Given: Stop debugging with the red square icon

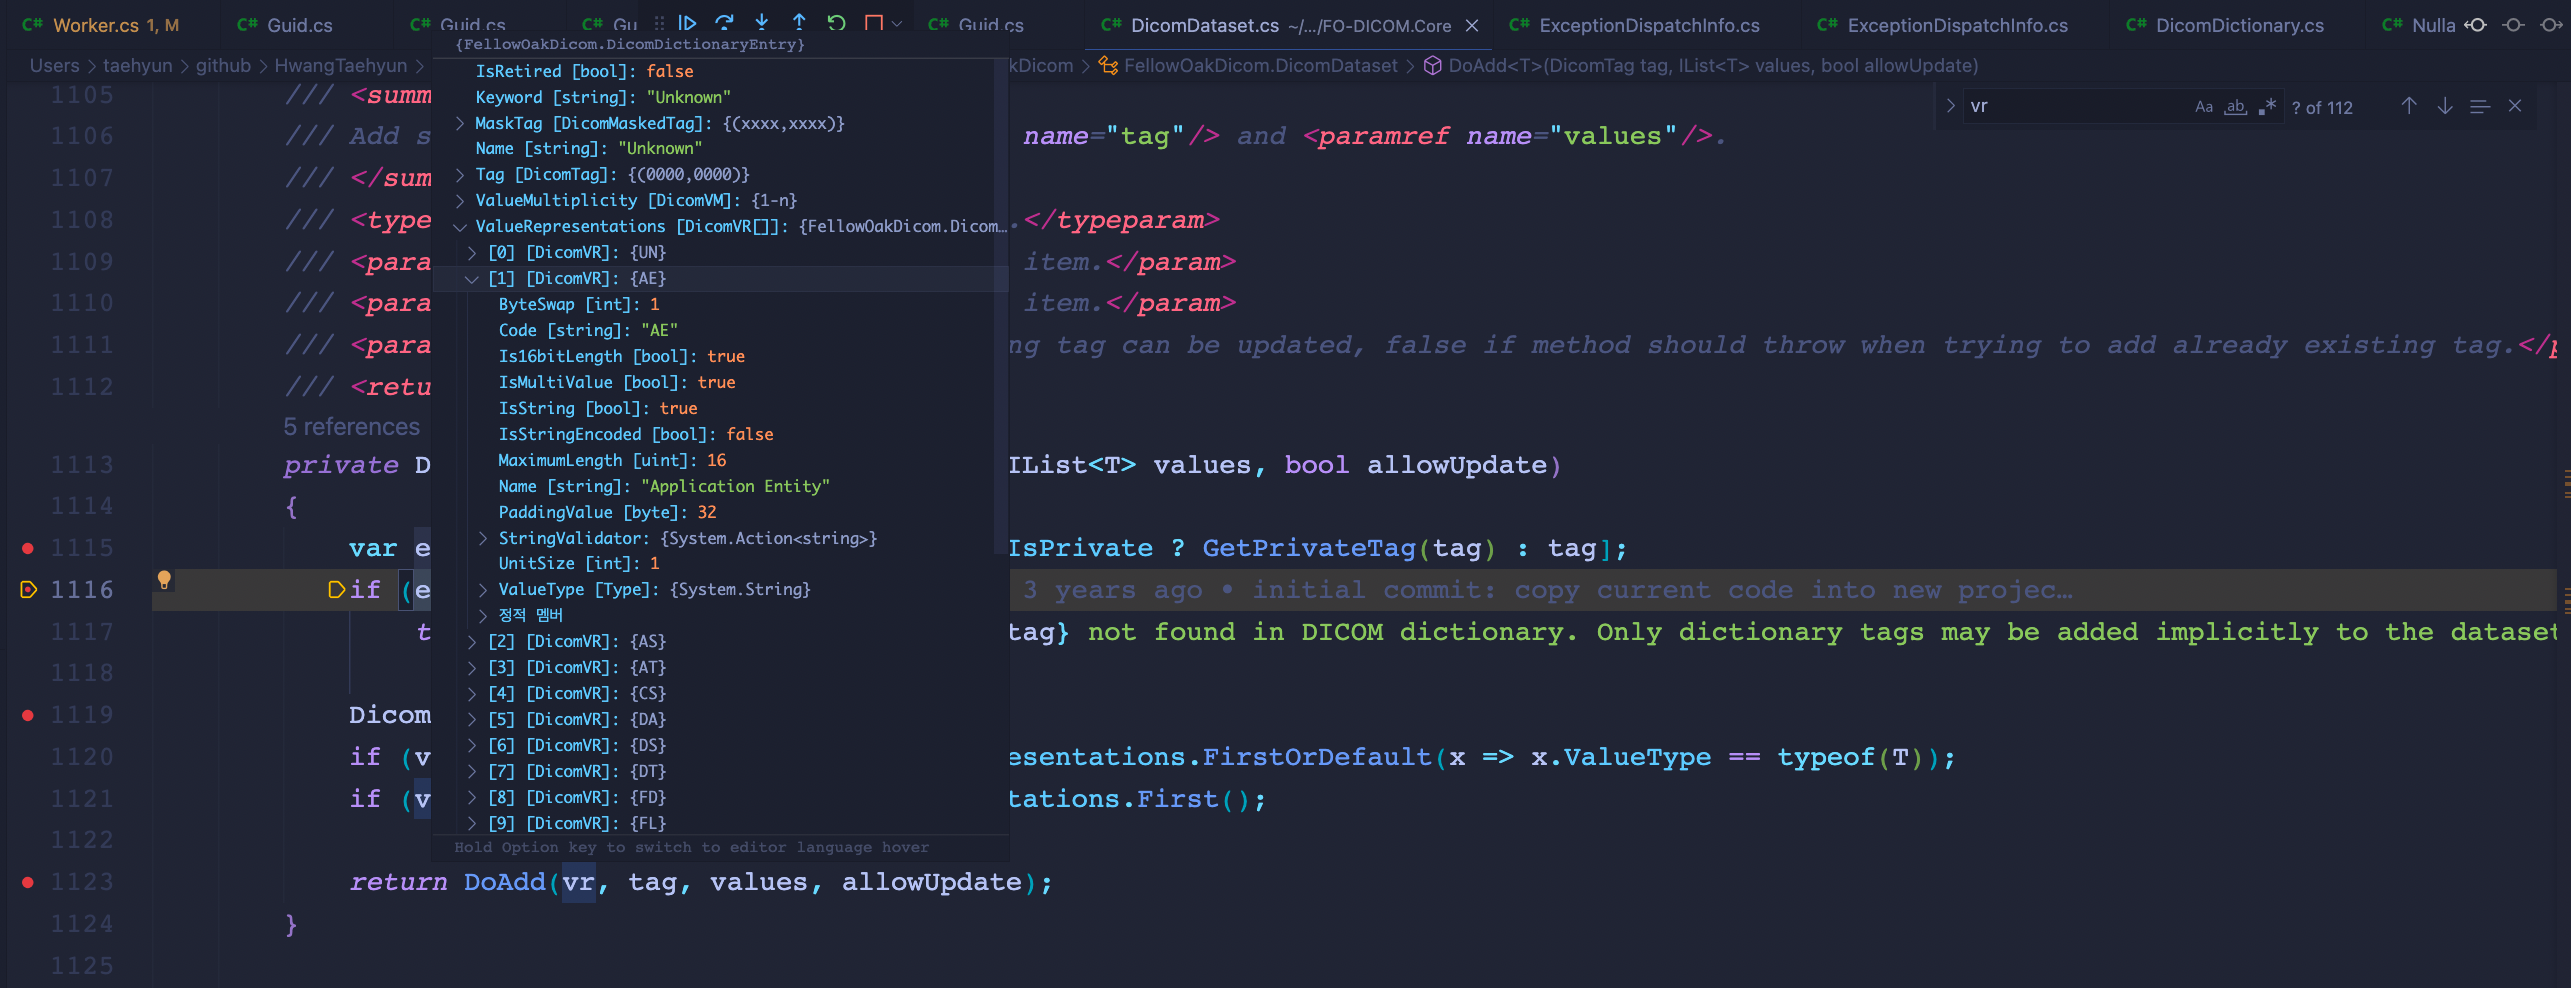Looking at the screenshot, I should [872, 22].
